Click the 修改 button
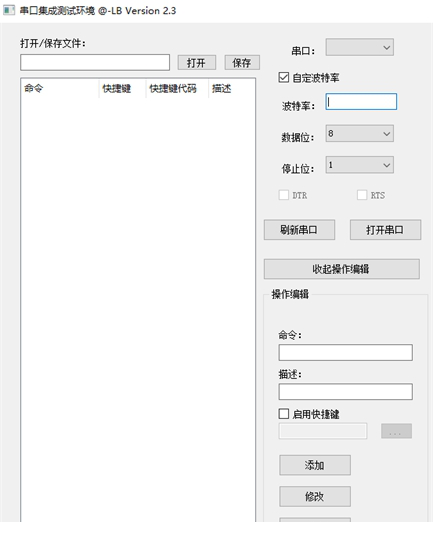The height and width of the screenshot is (542, 433). click(x=315, y=496)
